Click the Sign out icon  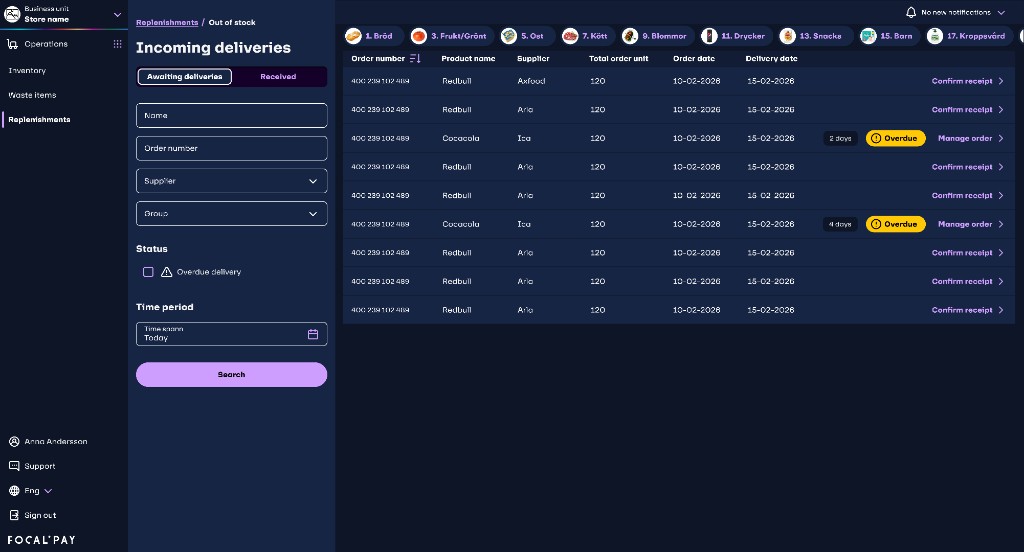click(14, 515)
